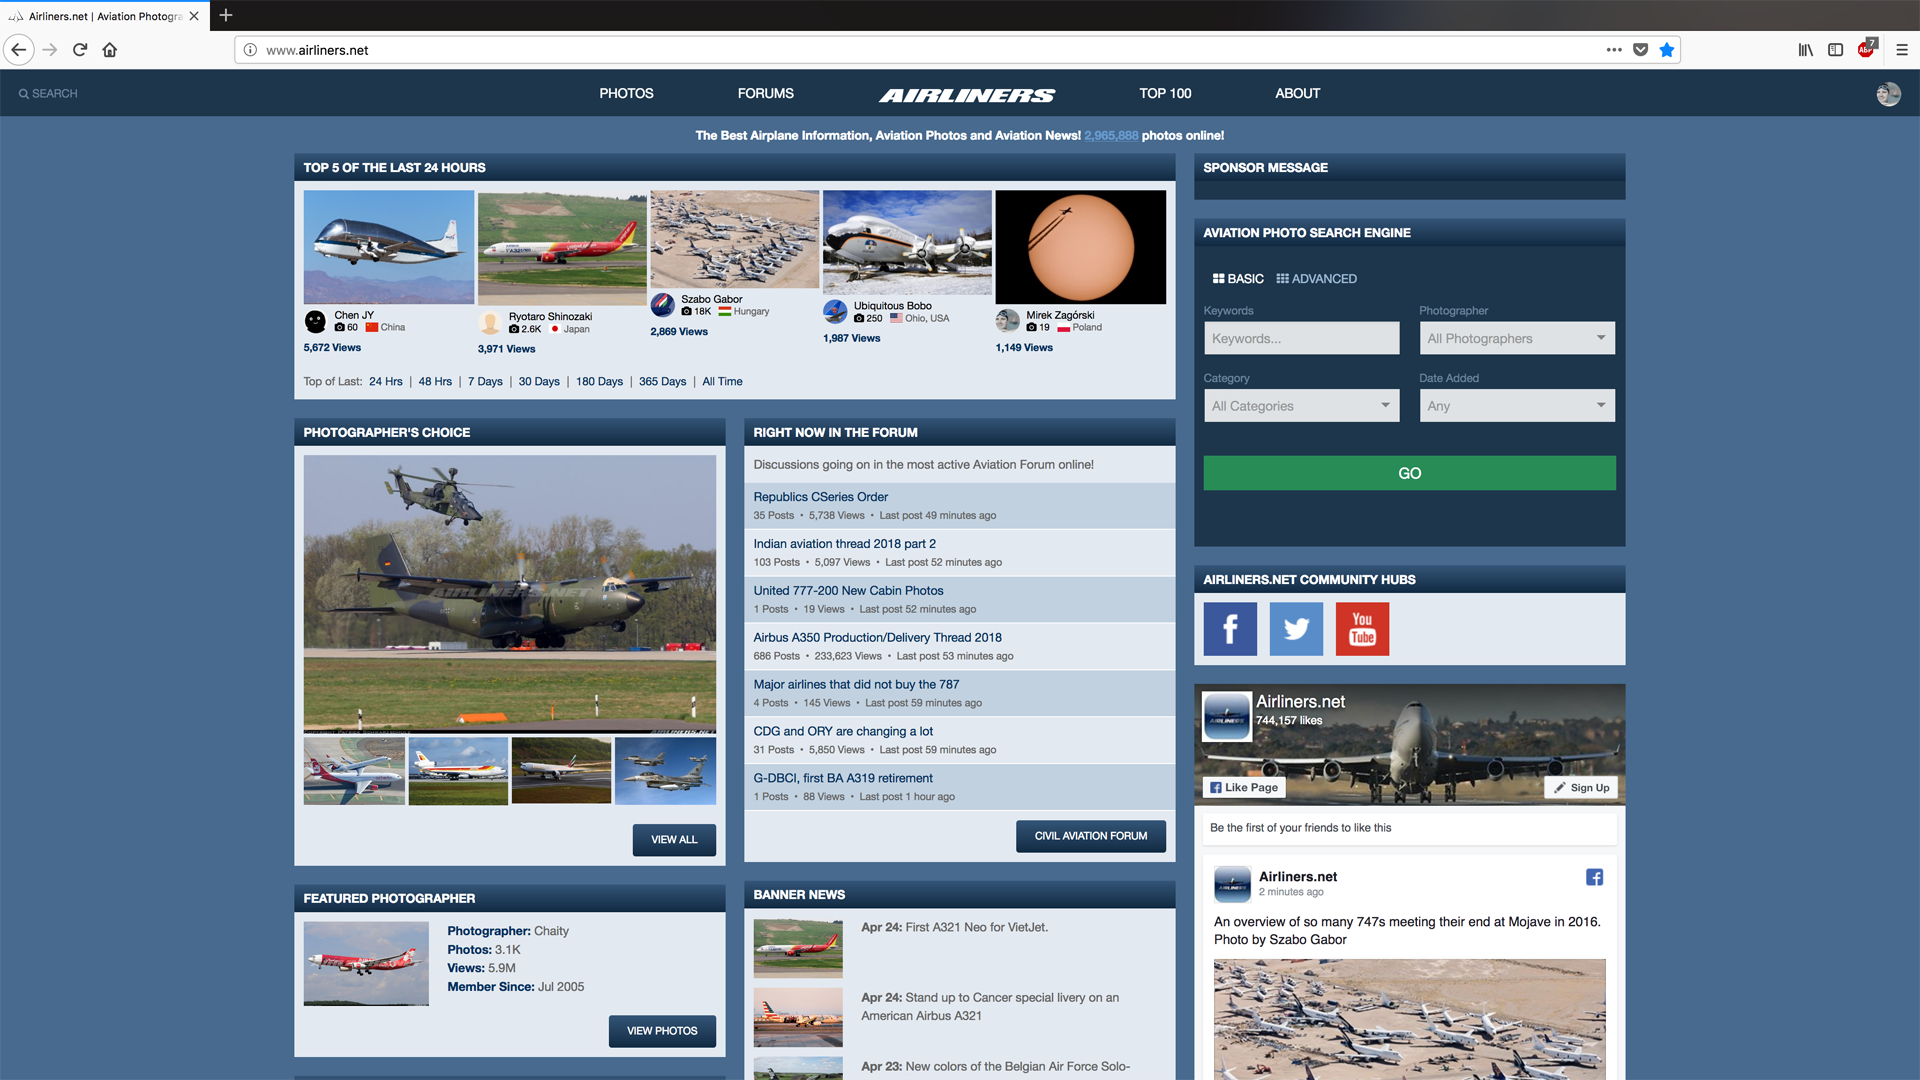Image resolution: width=1920 pixels, height=1080 pixels.
Task: Switch search engine to Basic mode
Action: (x=1238, y=279)
